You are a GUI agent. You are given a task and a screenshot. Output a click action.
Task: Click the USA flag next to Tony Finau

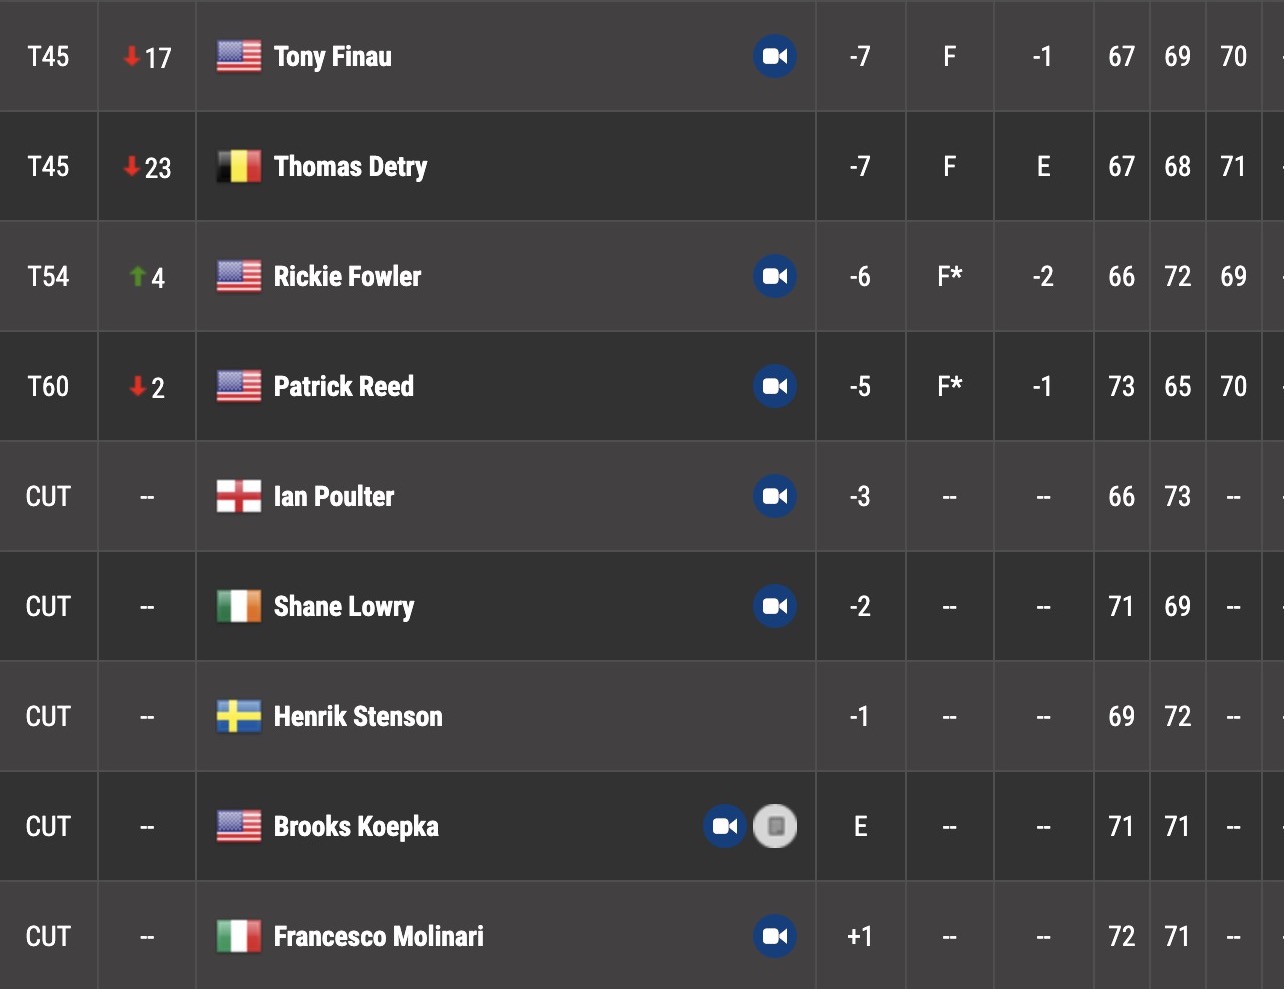coord(239,56)
